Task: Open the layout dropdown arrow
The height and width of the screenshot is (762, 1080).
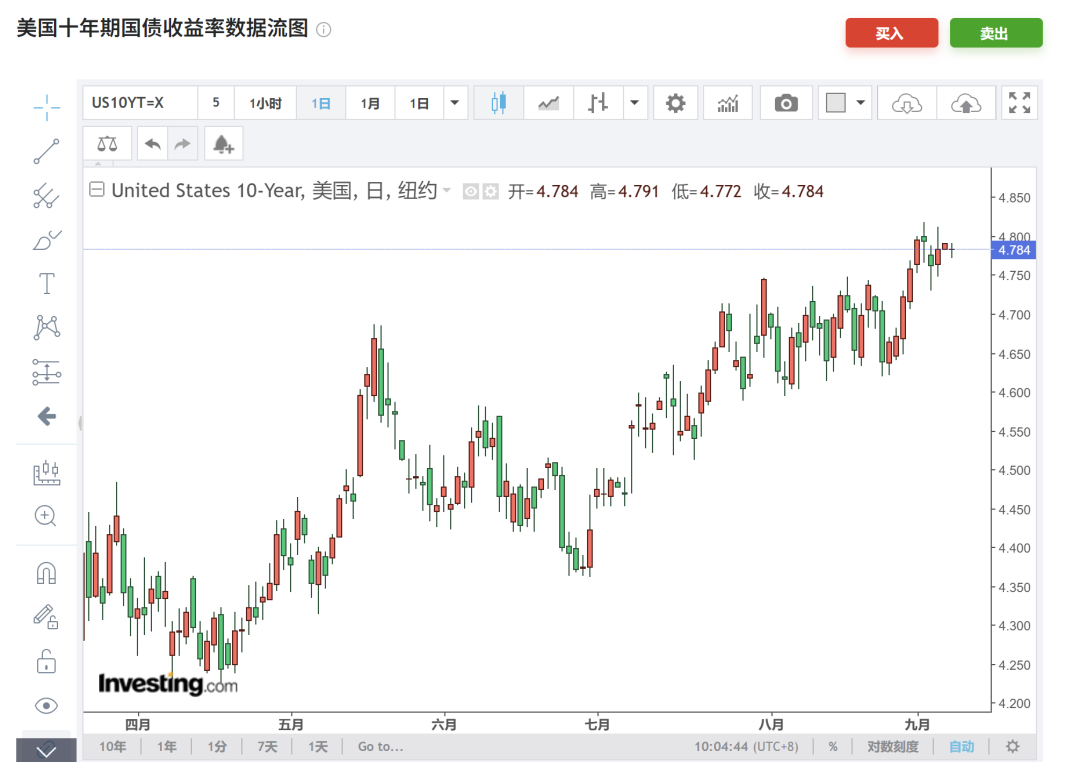Action: pos(860,103)
